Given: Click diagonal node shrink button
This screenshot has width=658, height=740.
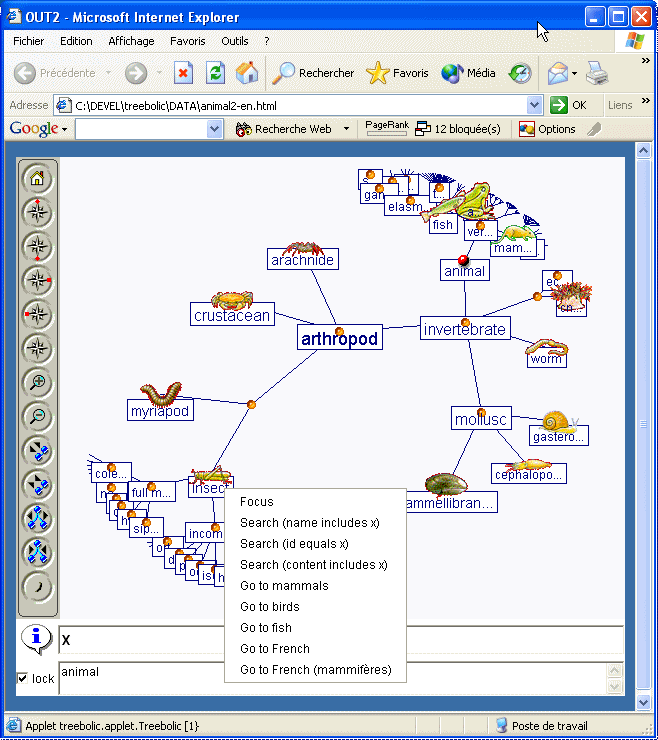Looking at the screenshot, I should point(37,485).
